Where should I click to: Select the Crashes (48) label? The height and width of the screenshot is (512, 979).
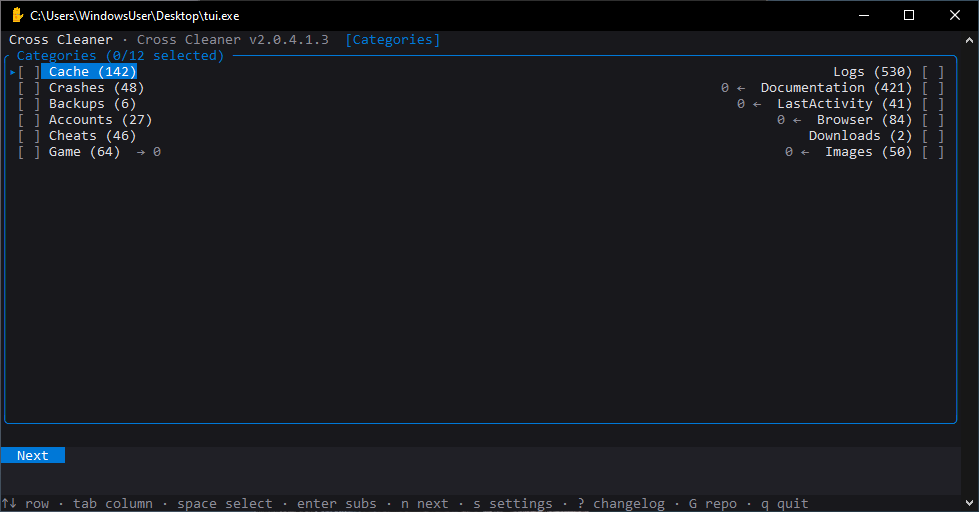pos(97,88)
